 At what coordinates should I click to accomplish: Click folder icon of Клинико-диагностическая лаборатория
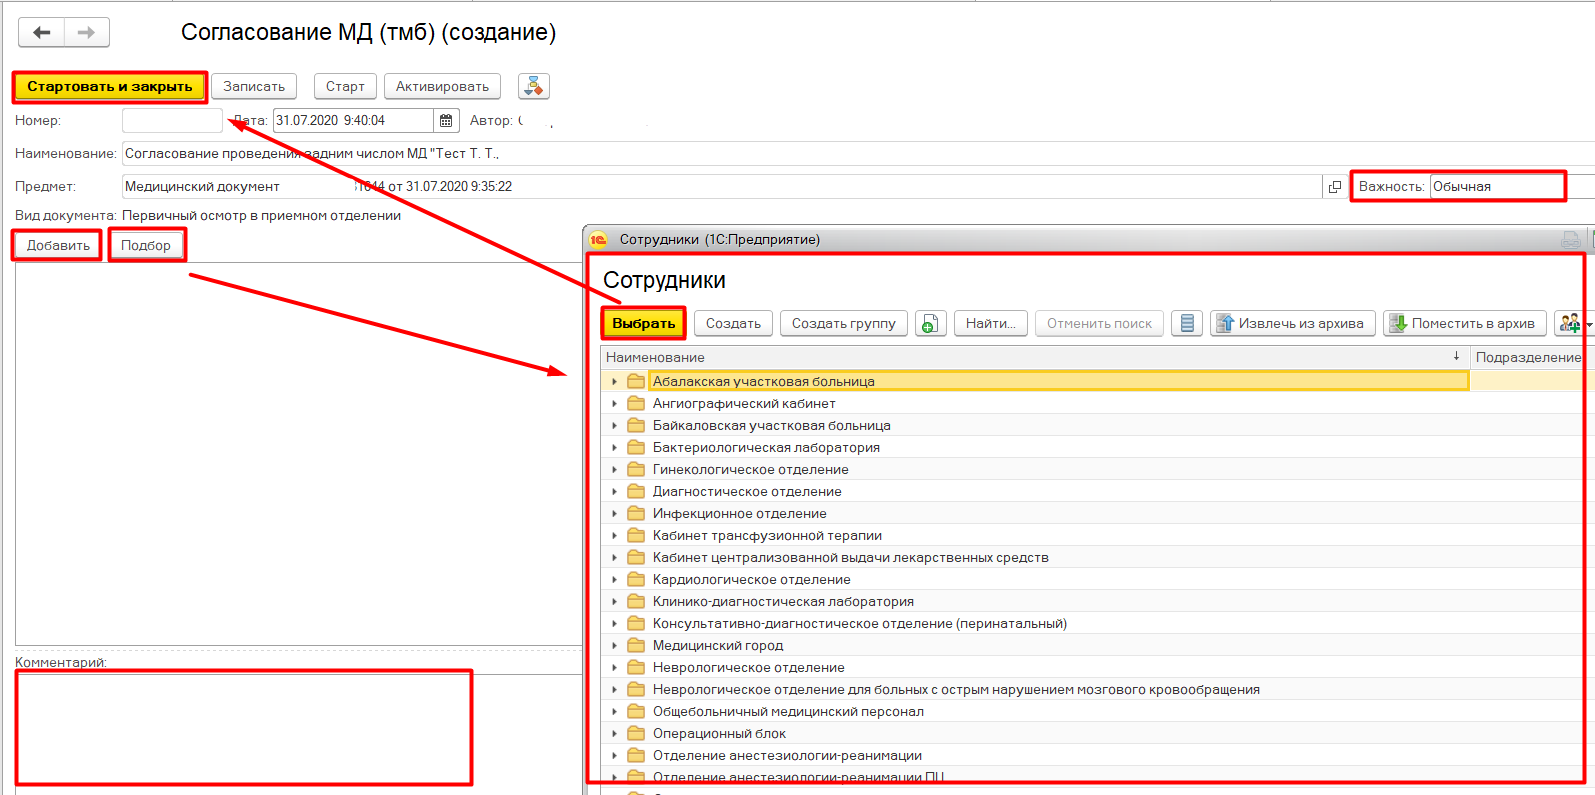(636, 601)
